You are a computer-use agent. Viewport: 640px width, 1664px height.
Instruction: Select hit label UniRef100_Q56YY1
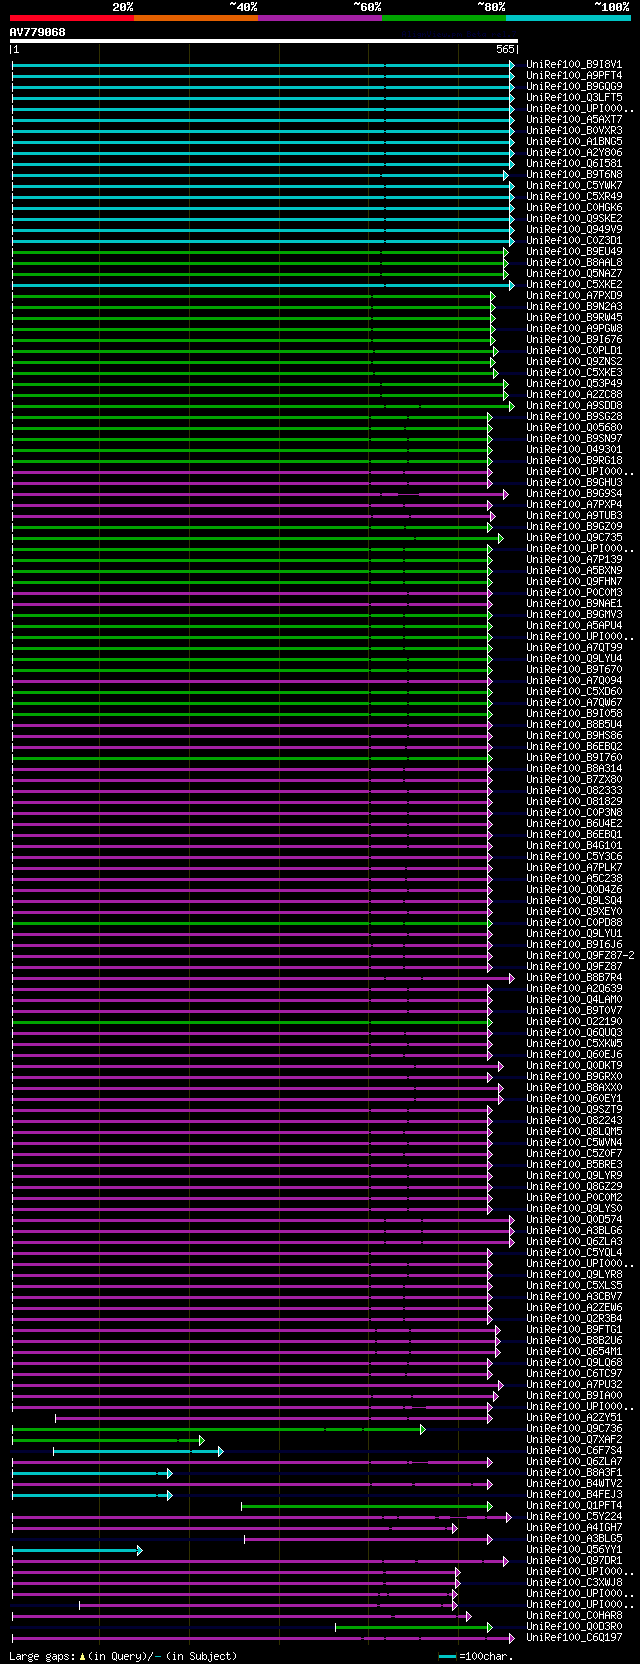pos(574,1550)
